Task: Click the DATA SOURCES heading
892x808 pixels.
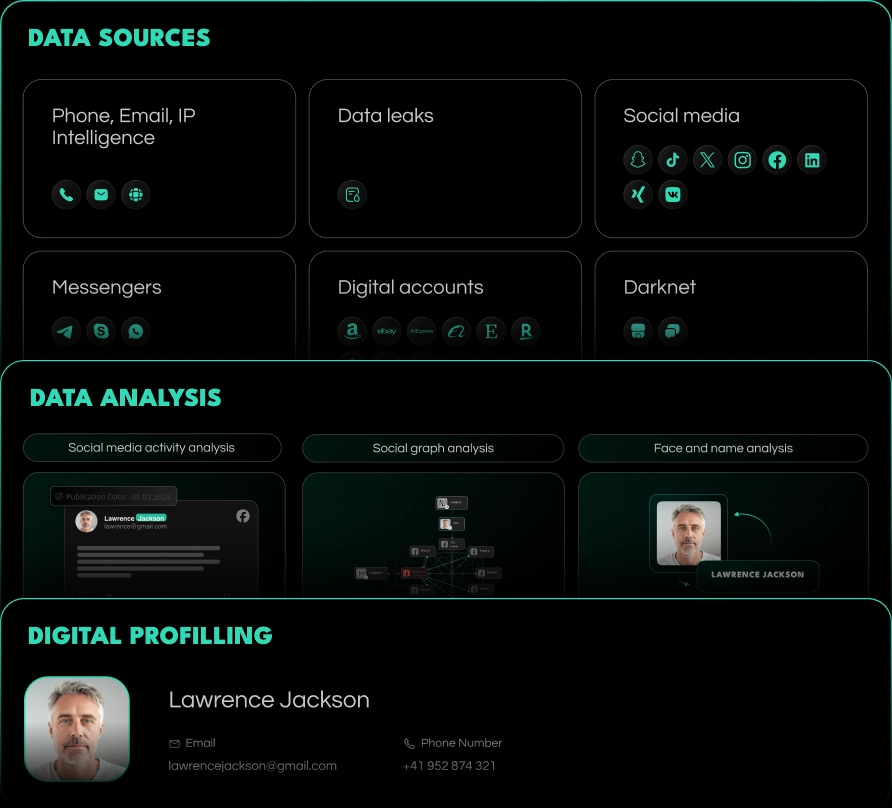Action: pos(119,38)
